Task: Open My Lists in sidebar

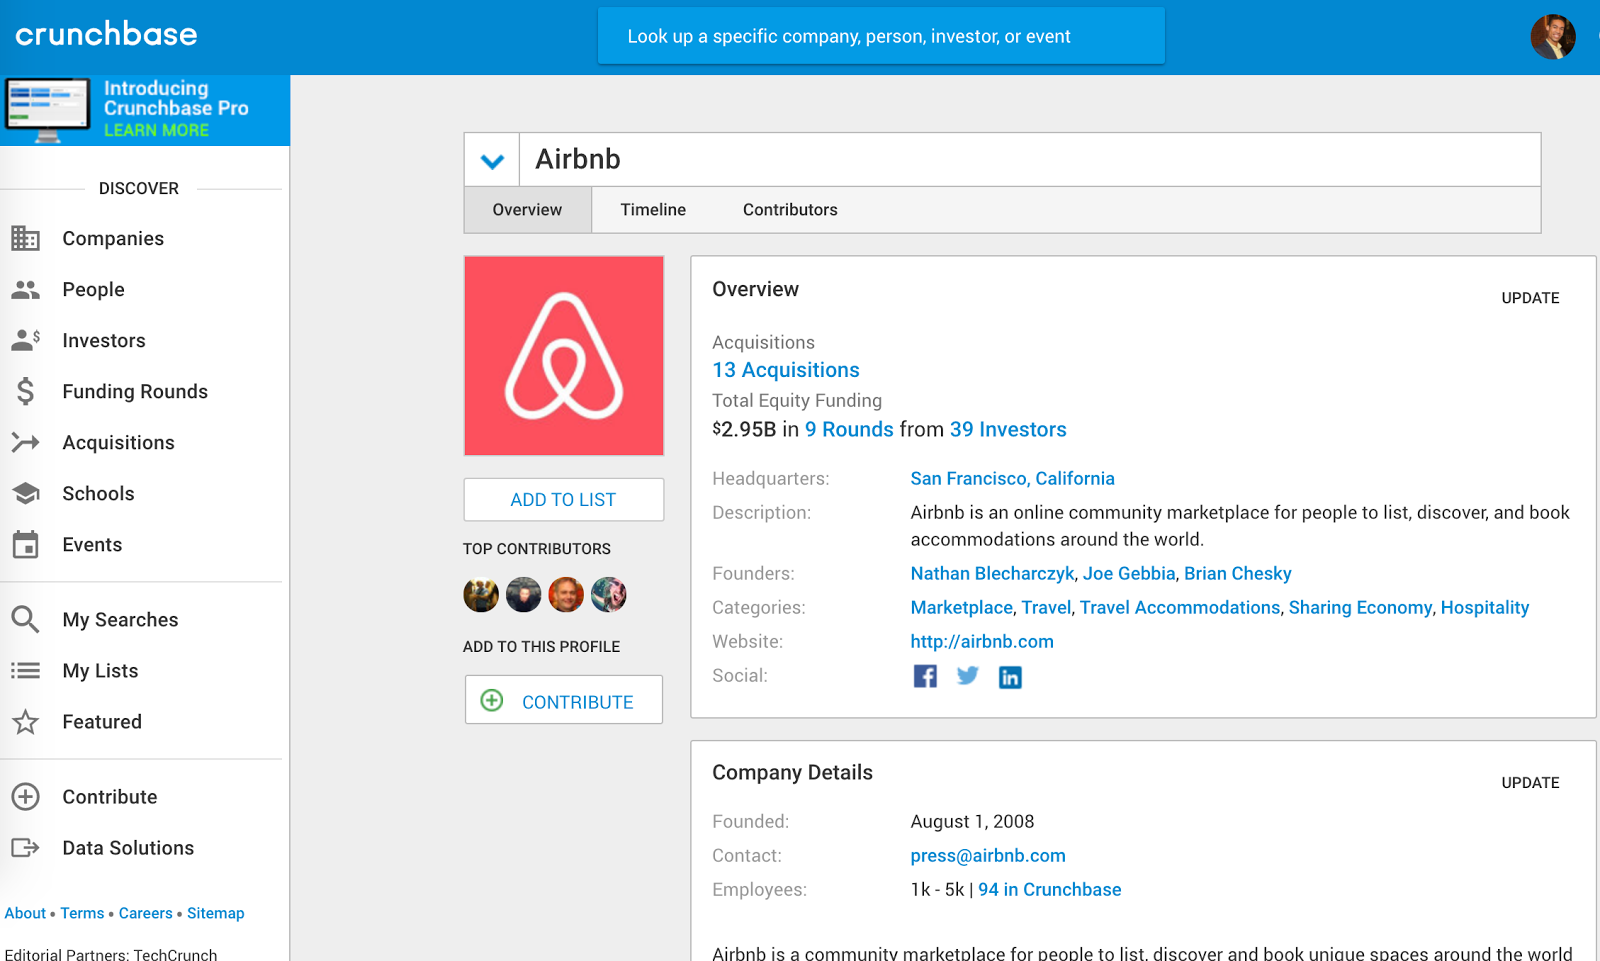Action: (x=100, y=670)
